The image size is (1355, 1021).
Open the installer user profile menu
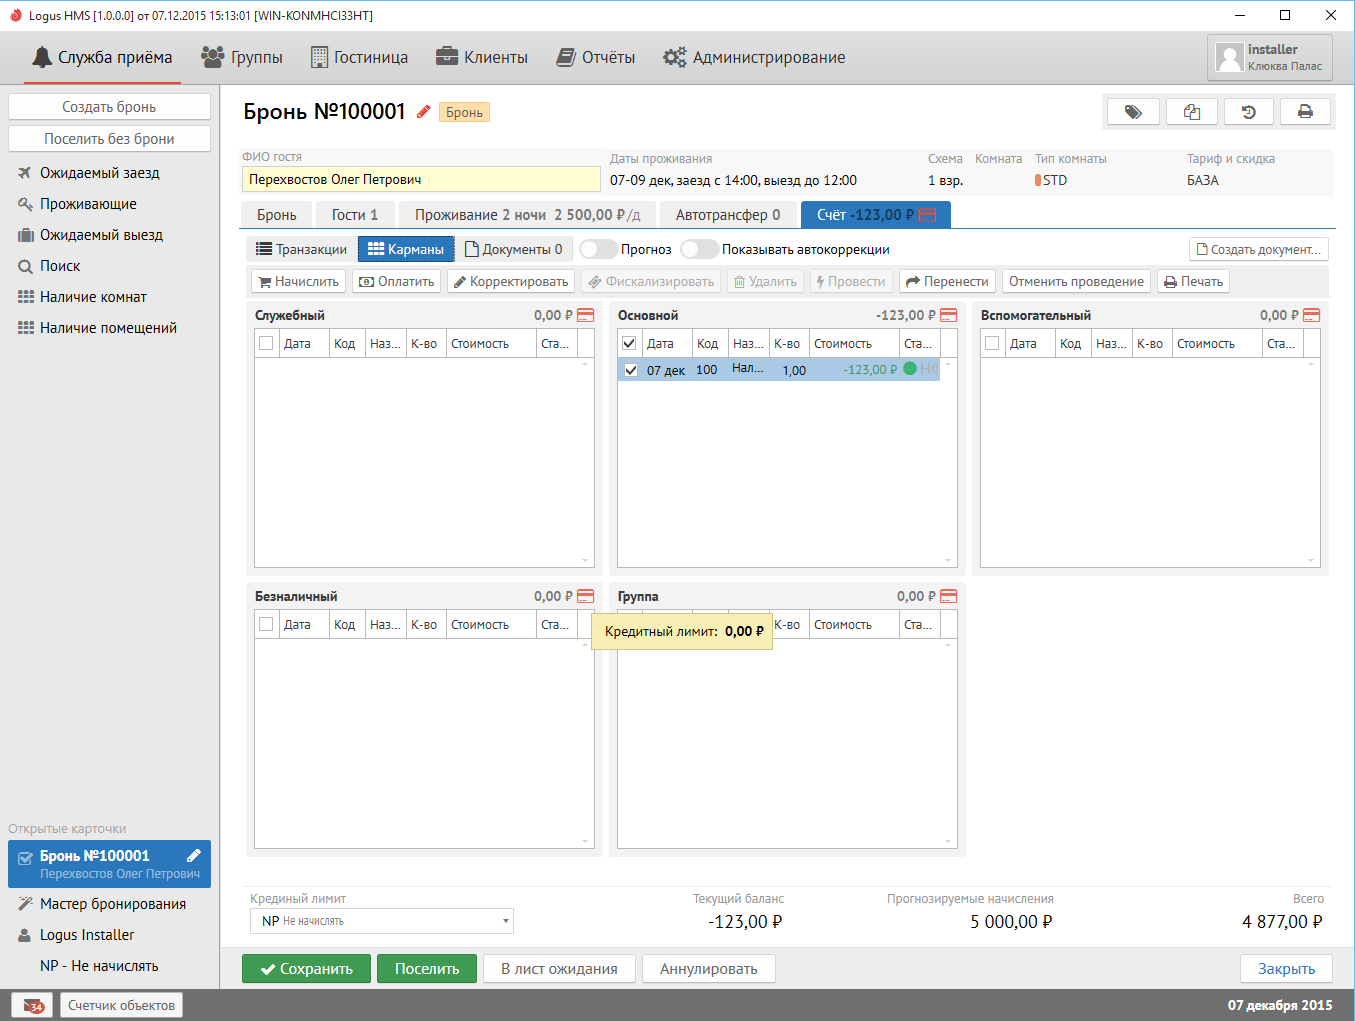click(x=1269, y=57)
